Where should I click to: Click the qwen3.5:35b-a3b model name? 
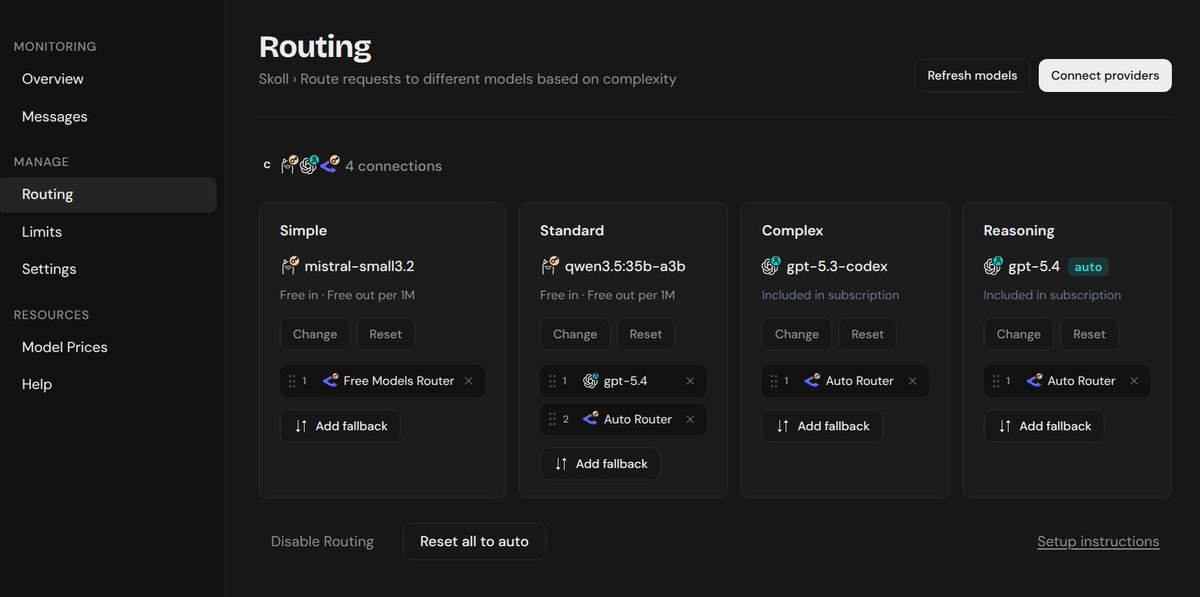pos(625,266)
